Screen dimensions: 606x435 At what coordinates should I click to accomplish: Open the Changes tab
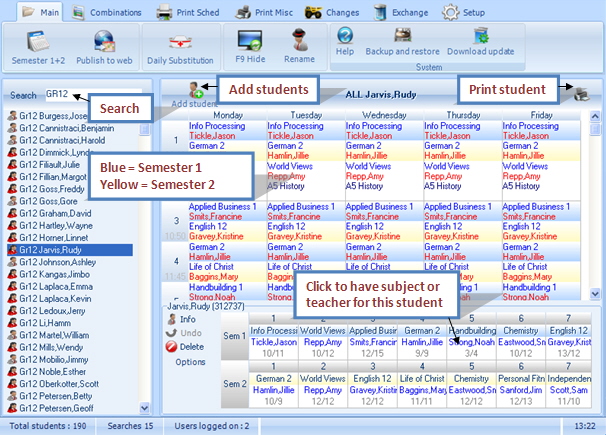332,12
